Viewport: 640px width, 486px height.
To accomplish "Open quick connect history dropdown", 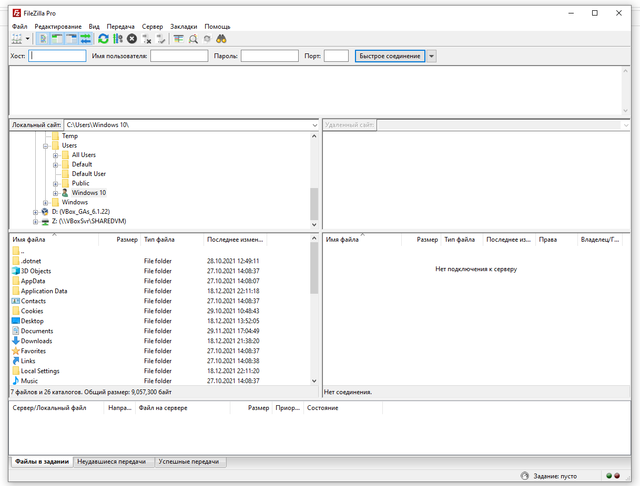I will (x=431, y=56).
